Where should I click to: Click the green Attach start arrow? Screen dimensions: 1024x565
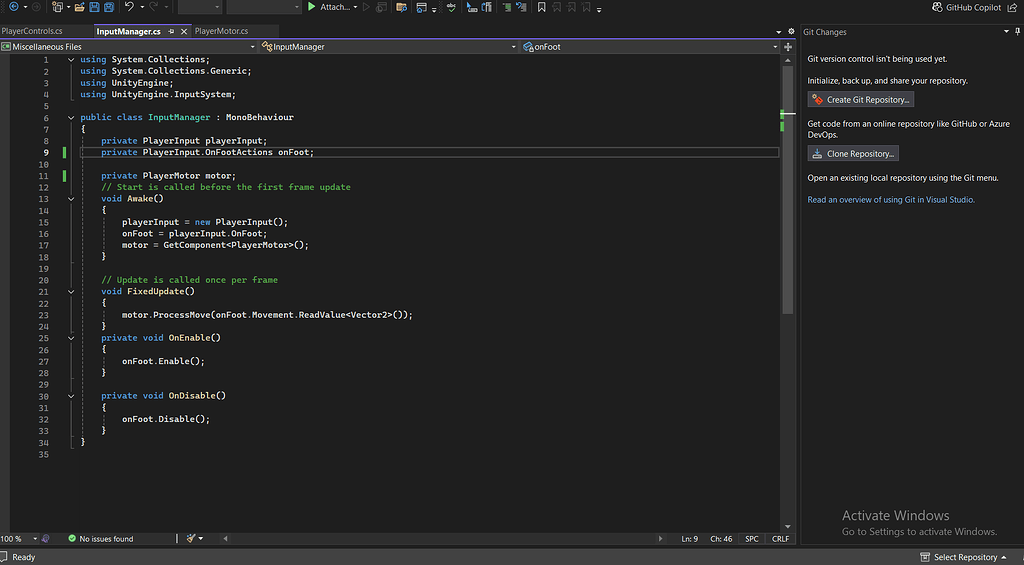(312, 7)
